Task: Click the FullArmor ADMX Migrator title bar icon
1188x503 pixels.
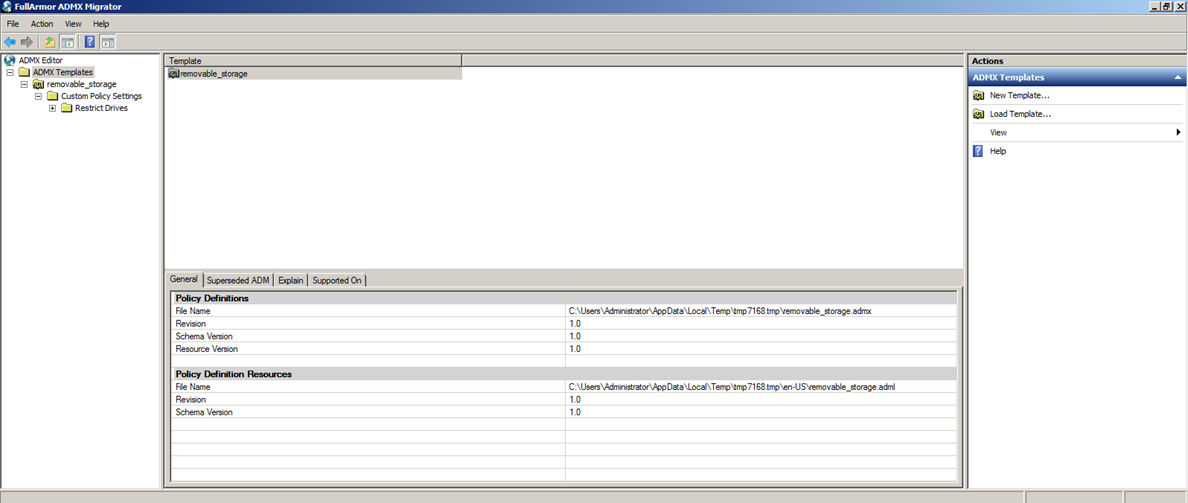Action: (7, 6)
